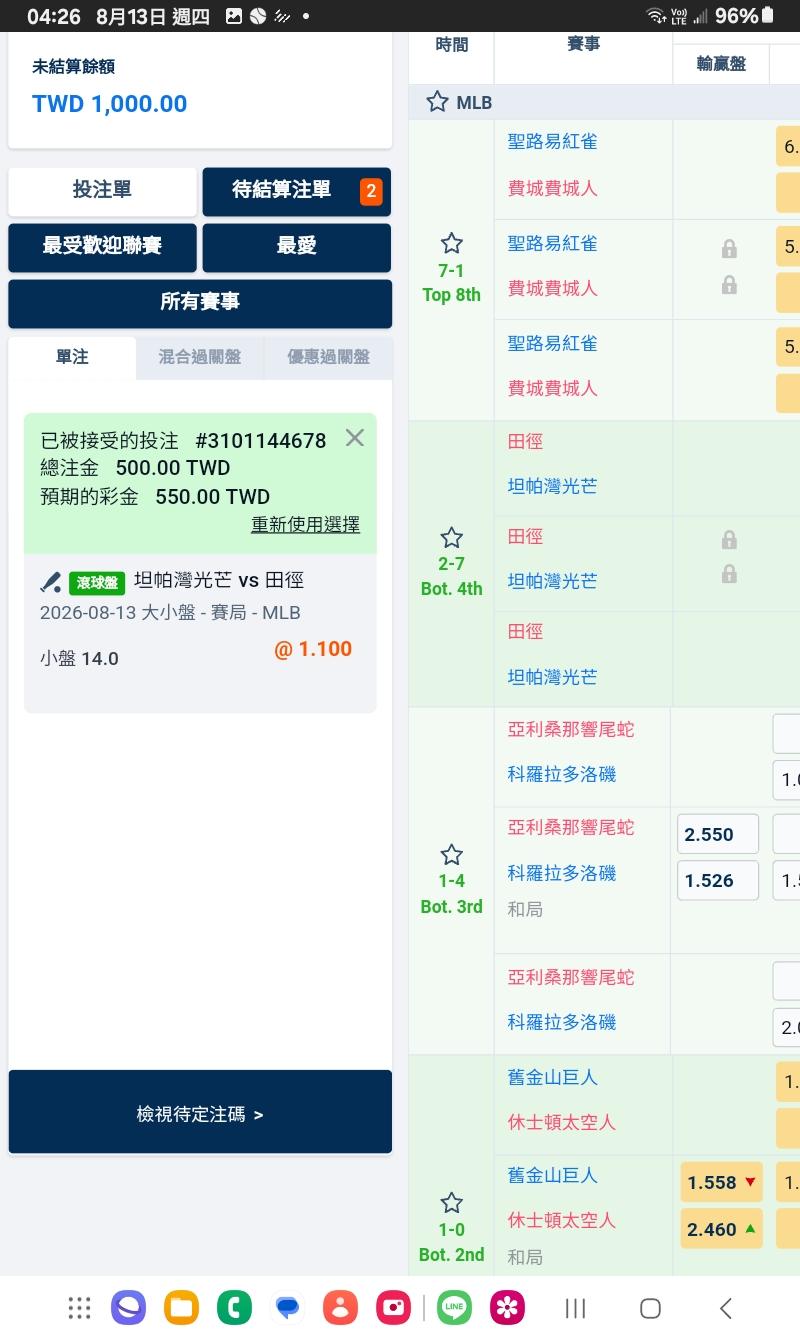Viewport: 800px width, 1340px height.
Task: Click the 時間 column header
Action: (x=451, y=45)
